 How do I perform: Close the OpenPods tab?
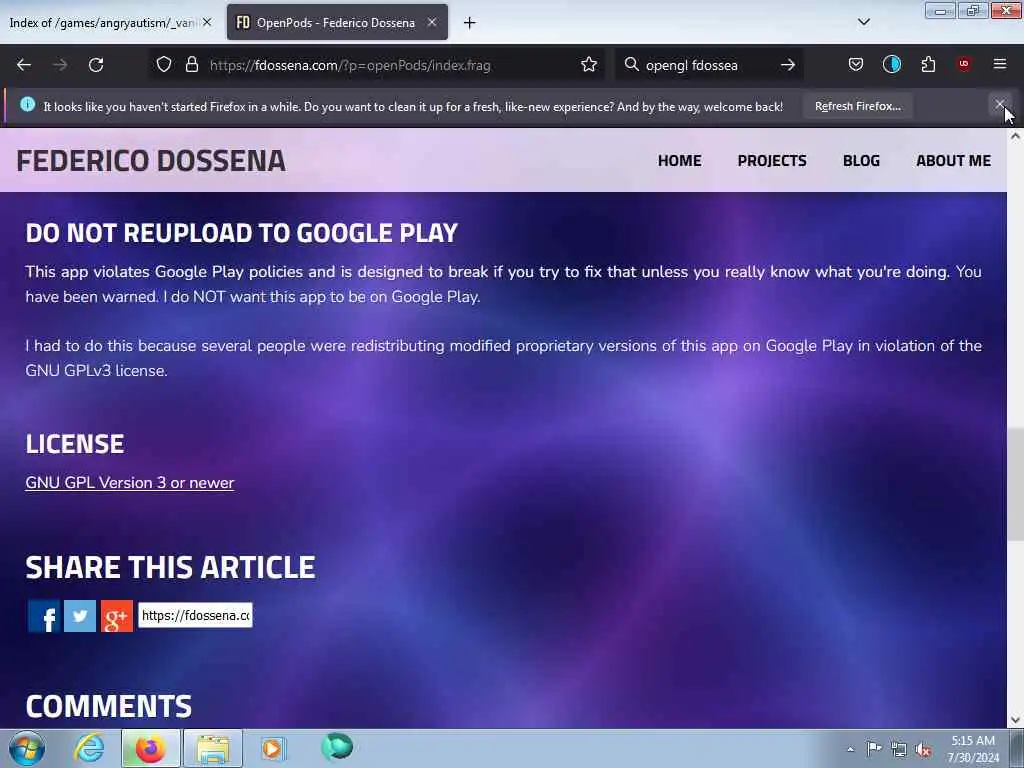coord(432,22)
